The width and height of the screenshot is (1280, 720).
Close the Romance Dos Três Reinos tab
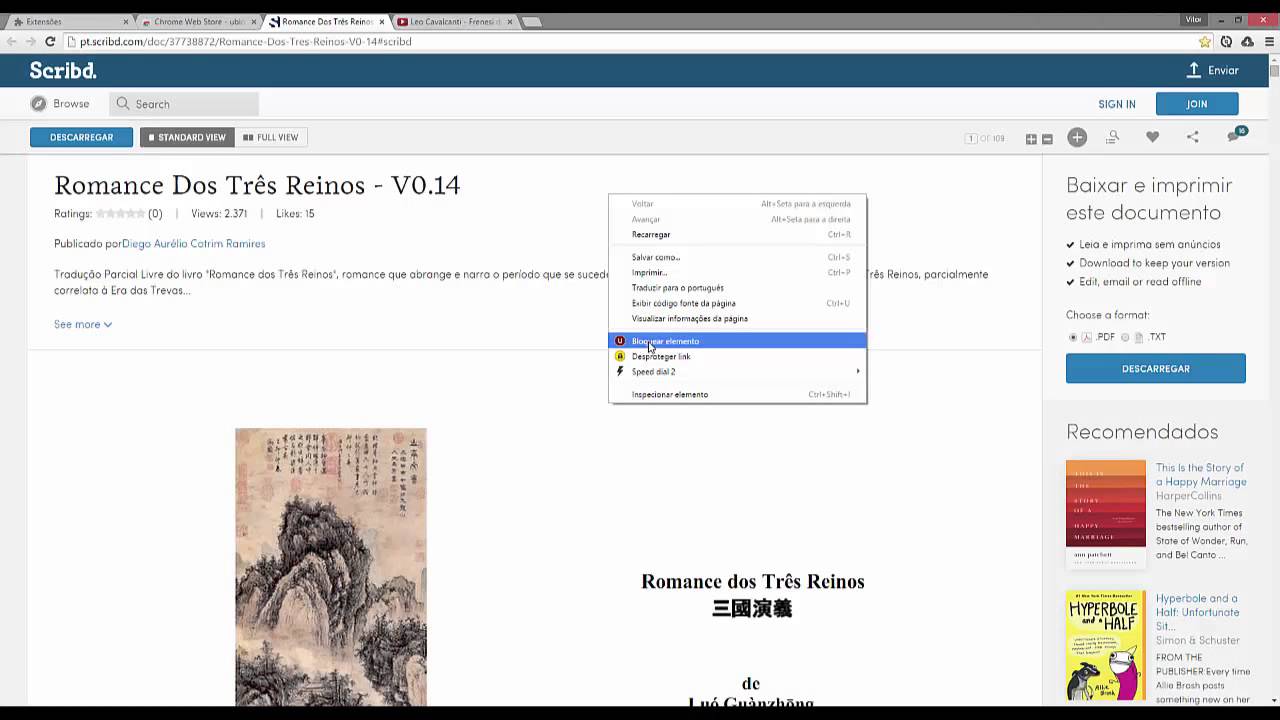[381, 21]
